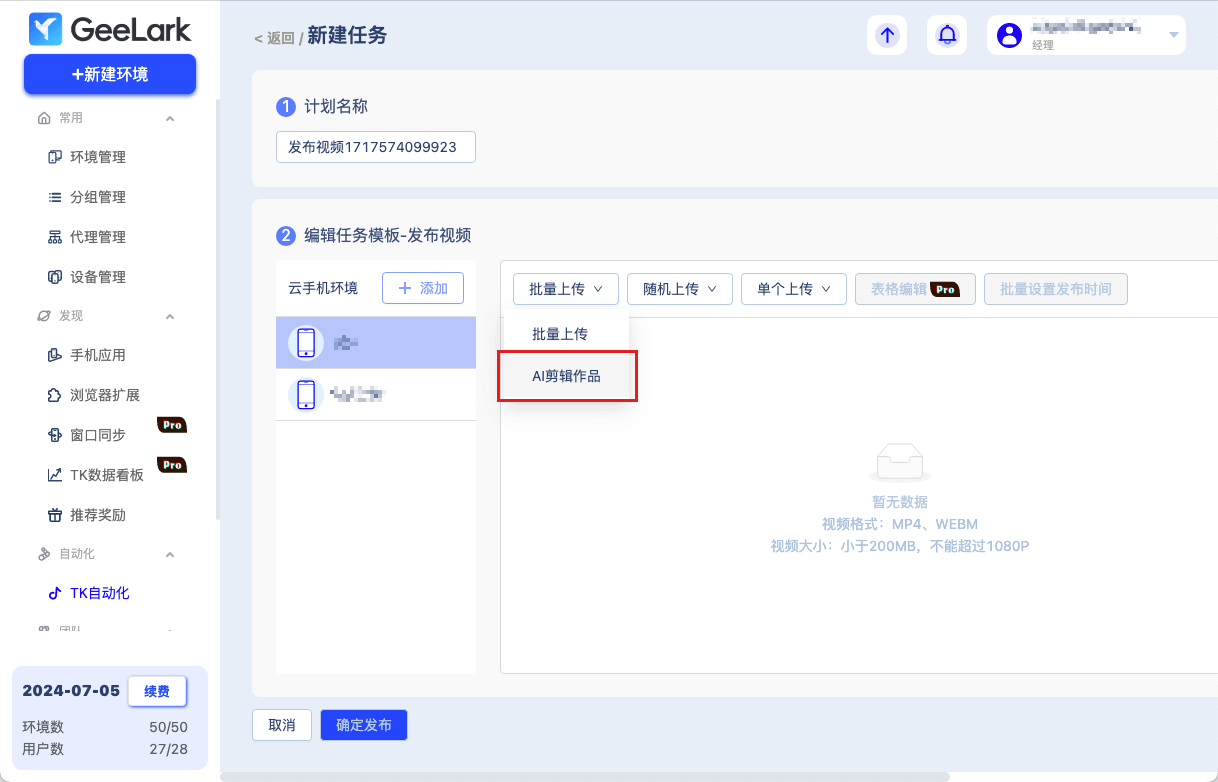Open the account dropdown arrow
Screen dimensions: 1218x782
[x=1174, y=35]
